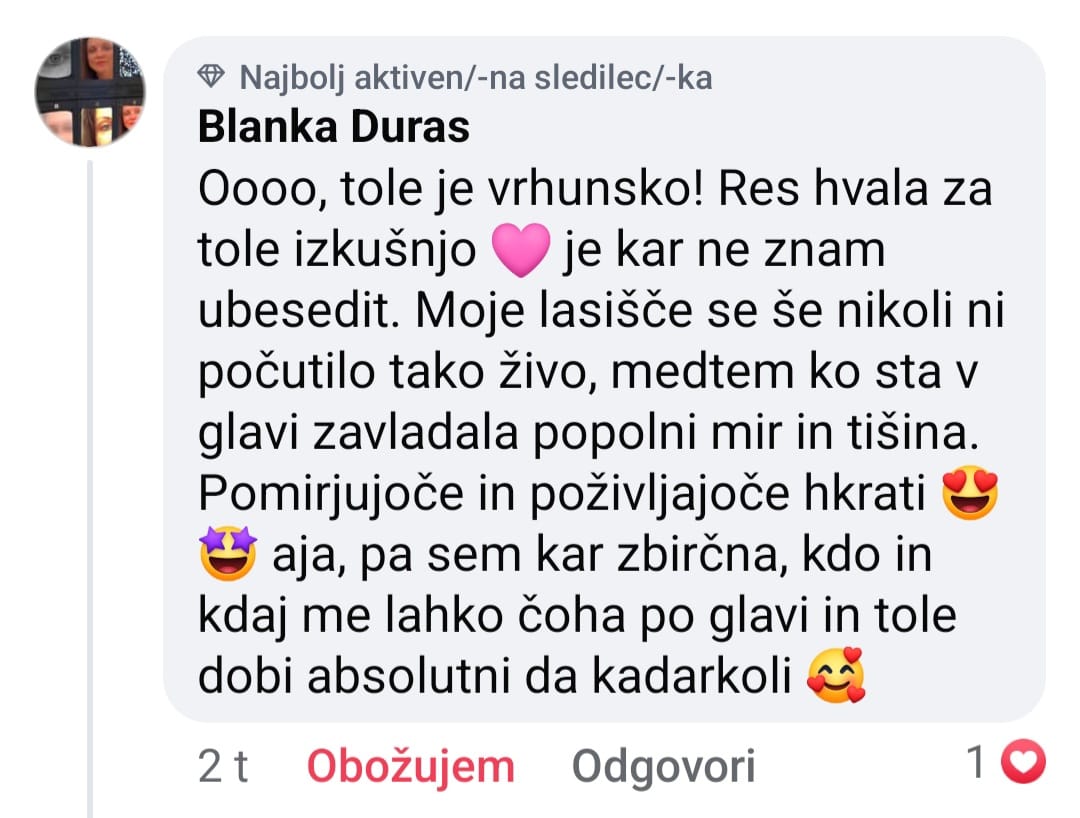Click the reaction count number 1
This screenshot has height=818, width=1080.
(976, 762)
